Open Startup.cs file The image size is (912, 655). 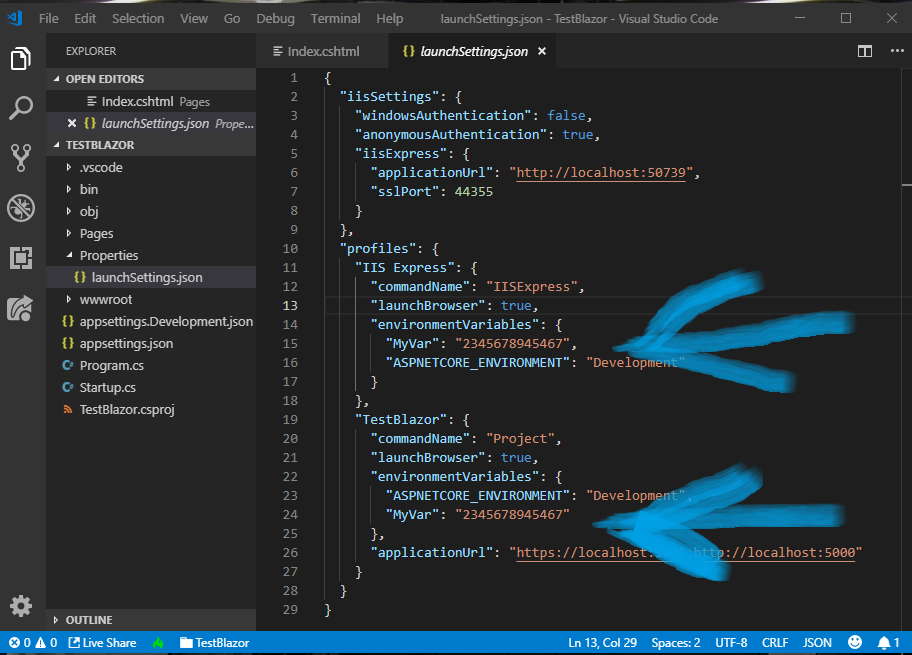click(x=151, y=387)
